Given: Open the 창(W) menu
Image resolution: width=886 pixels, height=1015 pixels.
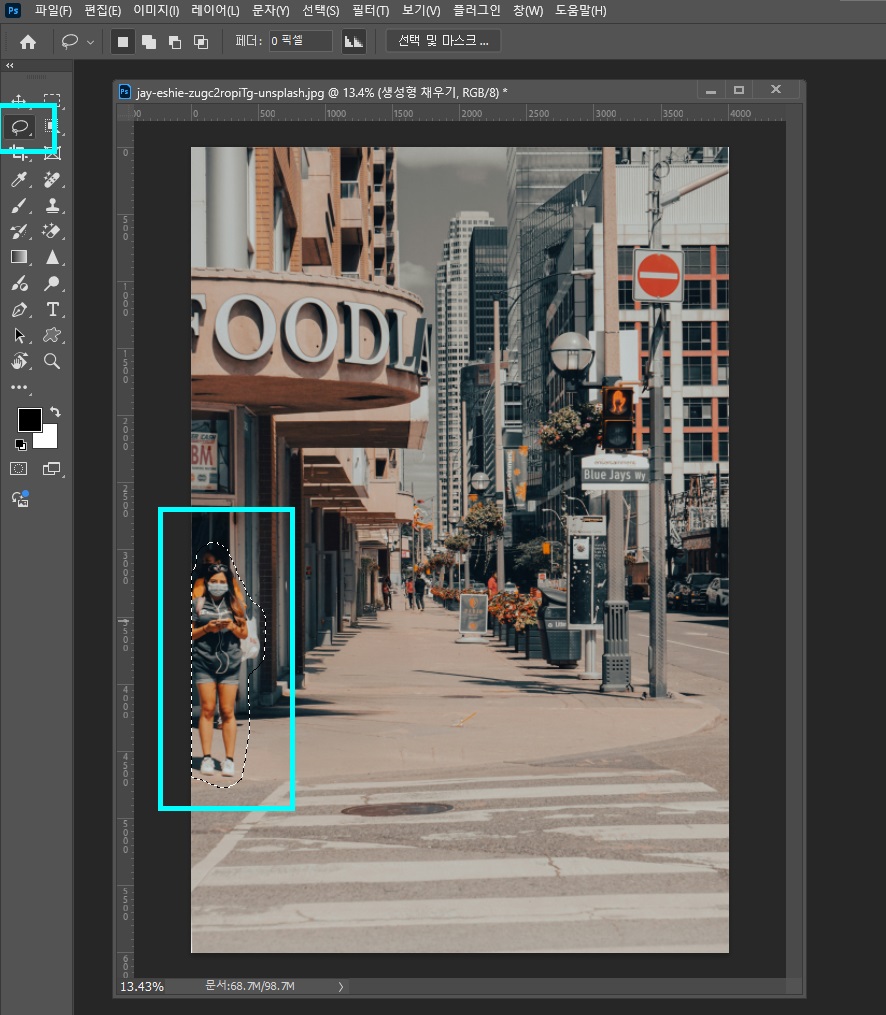Looking at the screenshot, I should (x=528, y=10).
